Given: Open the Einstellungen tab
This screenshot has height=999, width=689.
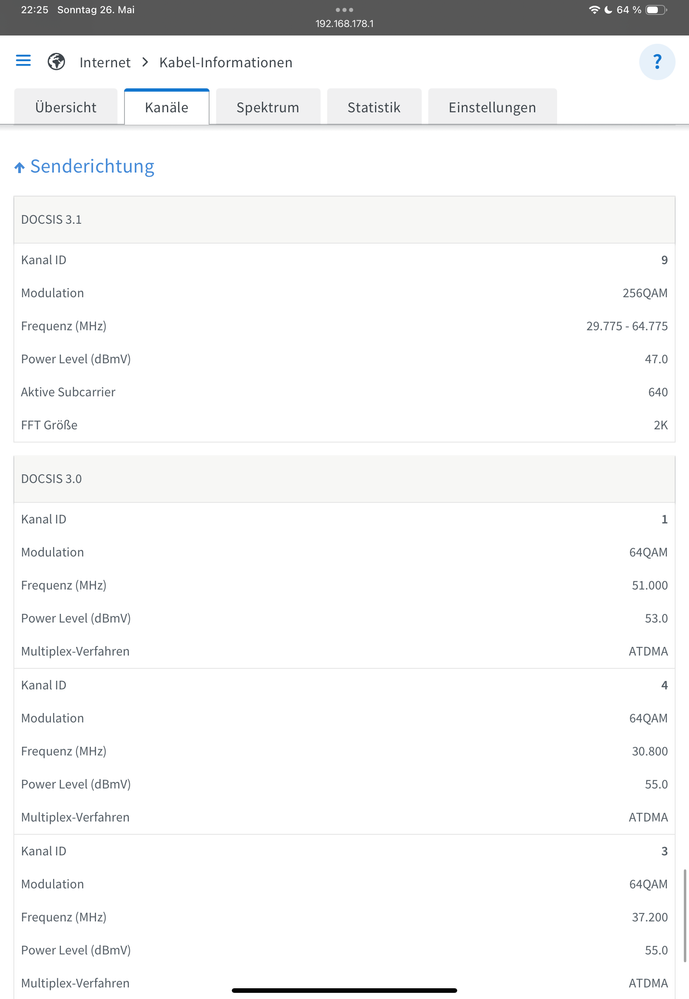Looking at the screenshot, I should click(492, 107).
